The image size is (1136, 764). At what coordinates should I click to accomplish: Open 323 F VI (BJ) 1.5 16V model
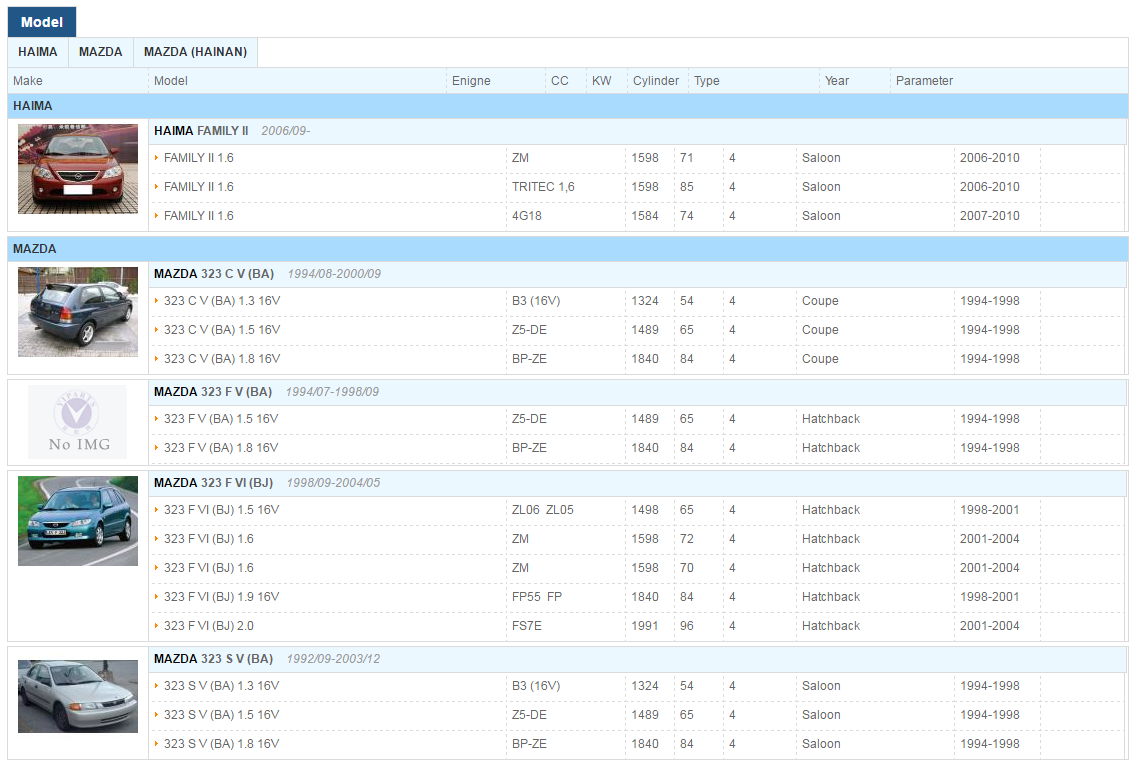coord(222,511)
